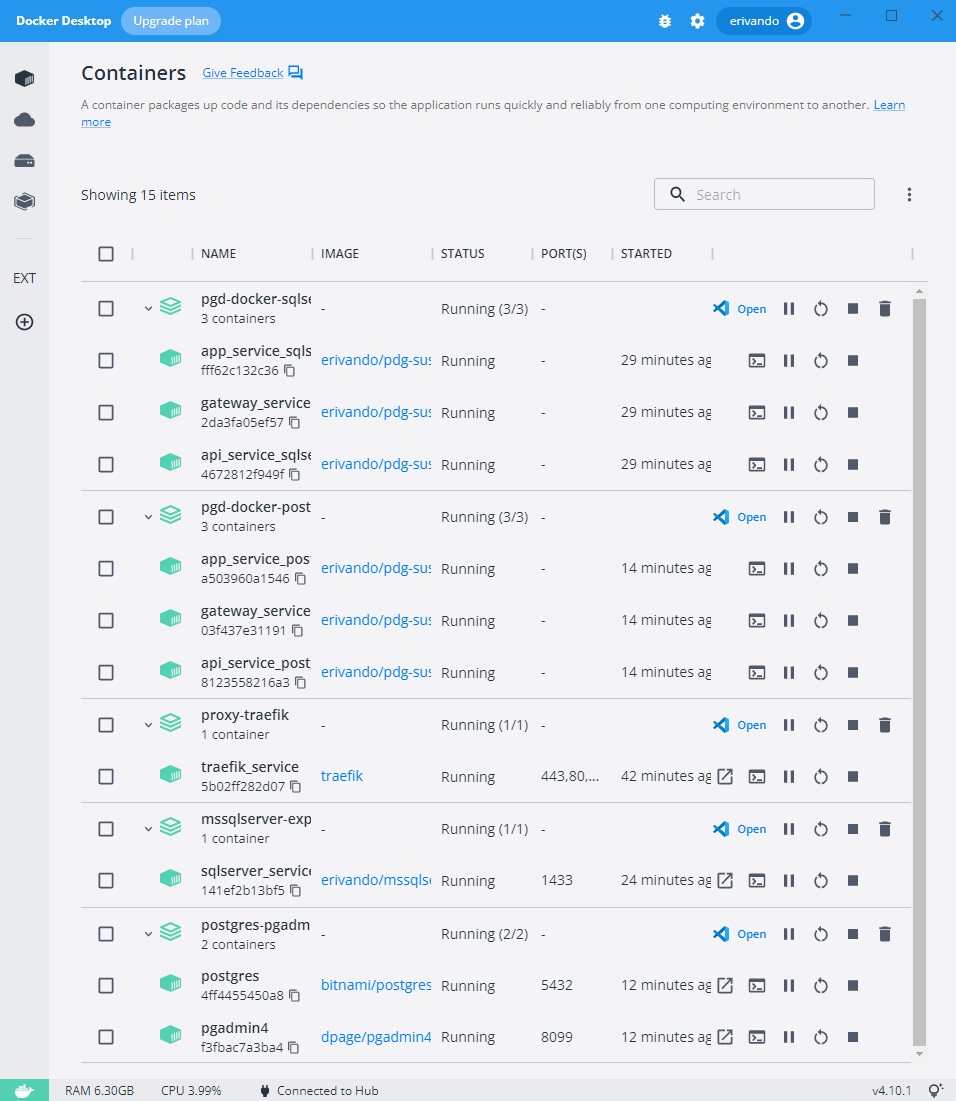Sort by STATUS column header

pos(463,253)
